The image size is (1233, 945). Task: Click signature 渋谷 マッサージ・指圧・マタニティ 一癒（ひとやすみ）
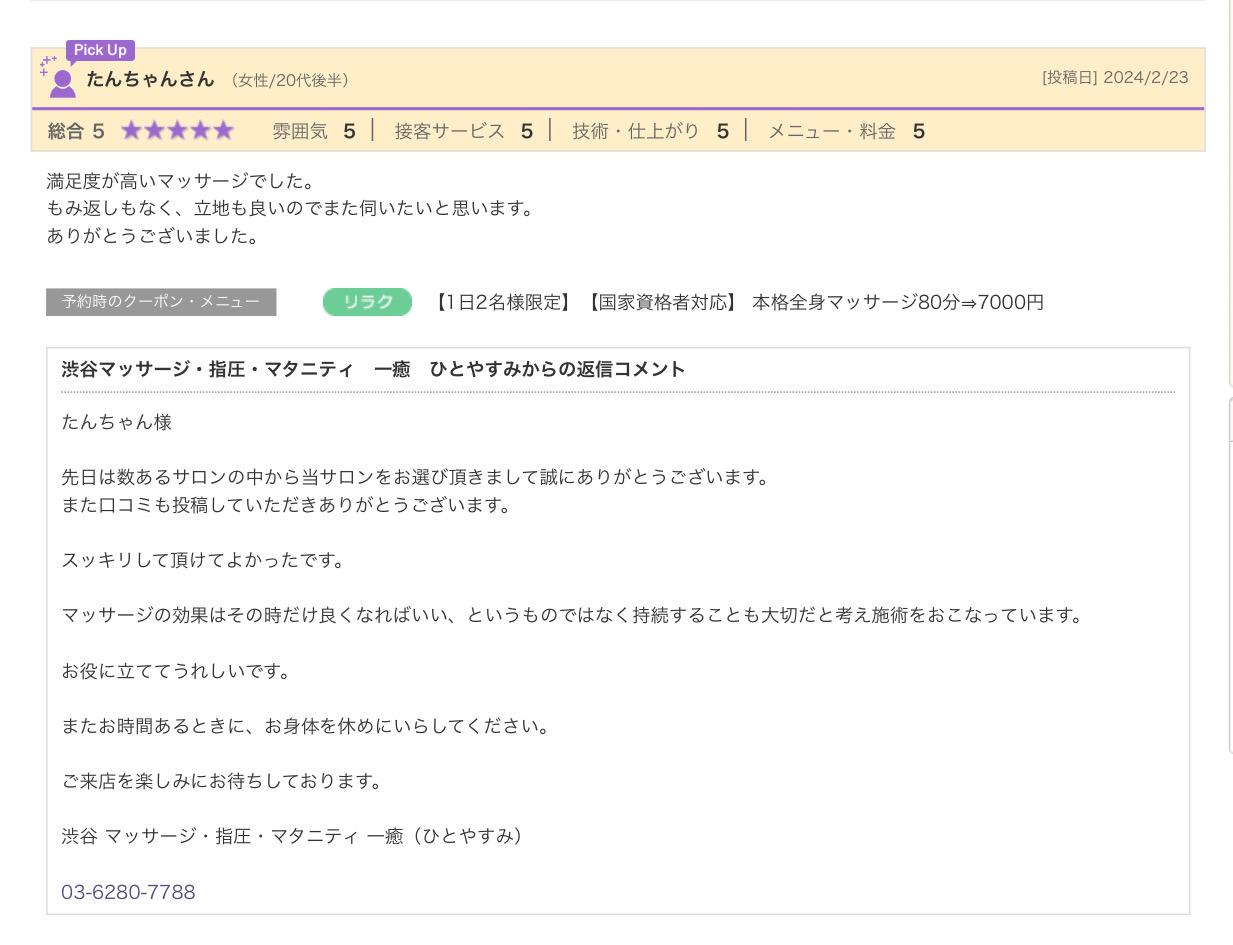coord(293,836)
